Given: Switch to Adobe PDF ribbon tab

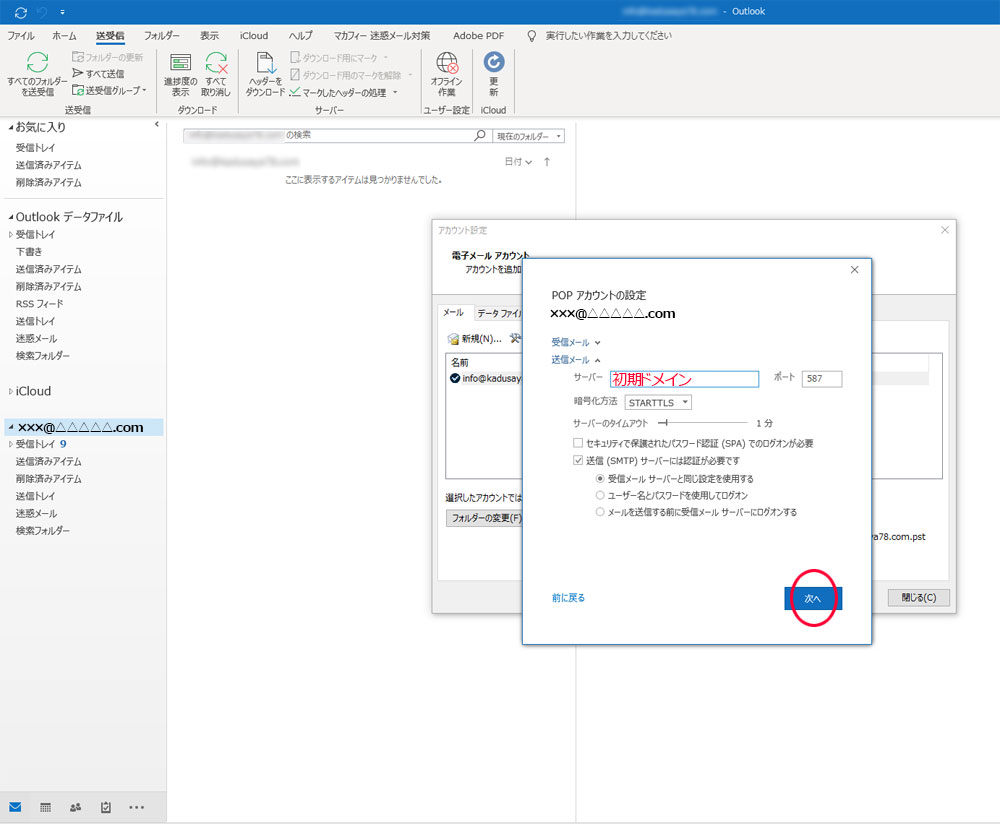Looking at the screenshot, I should [478, 36].
